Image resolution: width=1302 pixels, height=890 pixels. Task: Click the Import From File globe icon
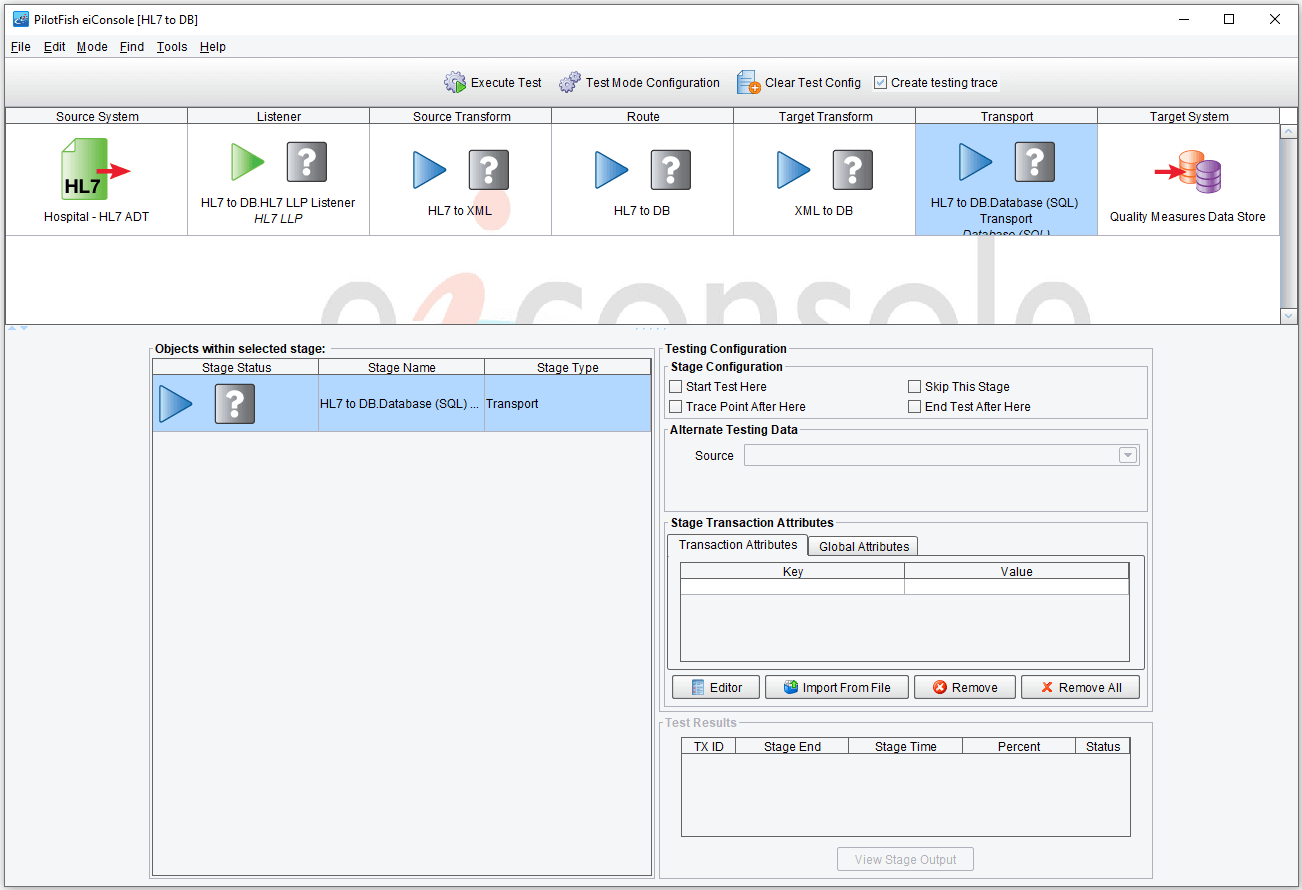(x=791, y=687)
